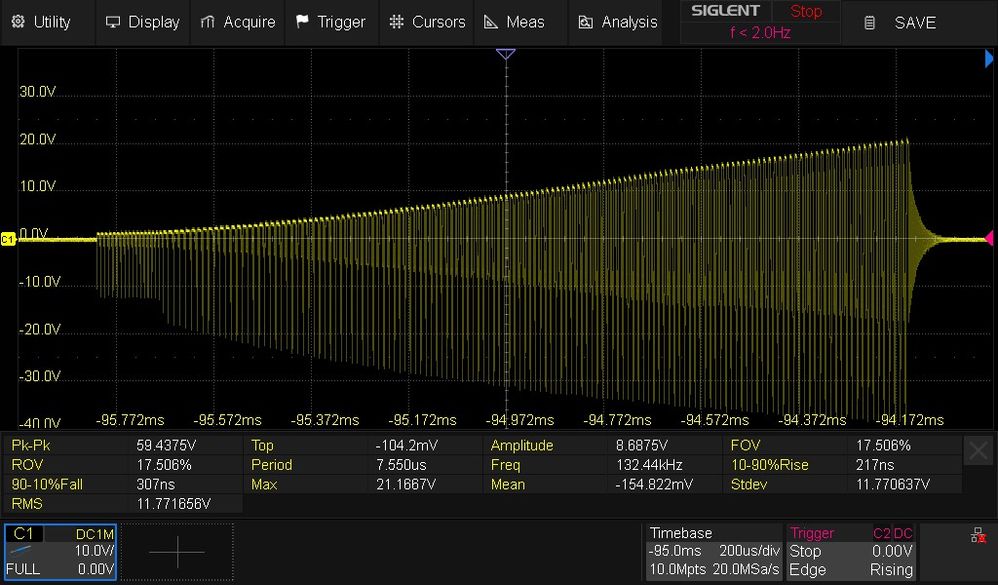The image size is (998, 585).
Task: Click the network status icon
Action: [978, 535]
